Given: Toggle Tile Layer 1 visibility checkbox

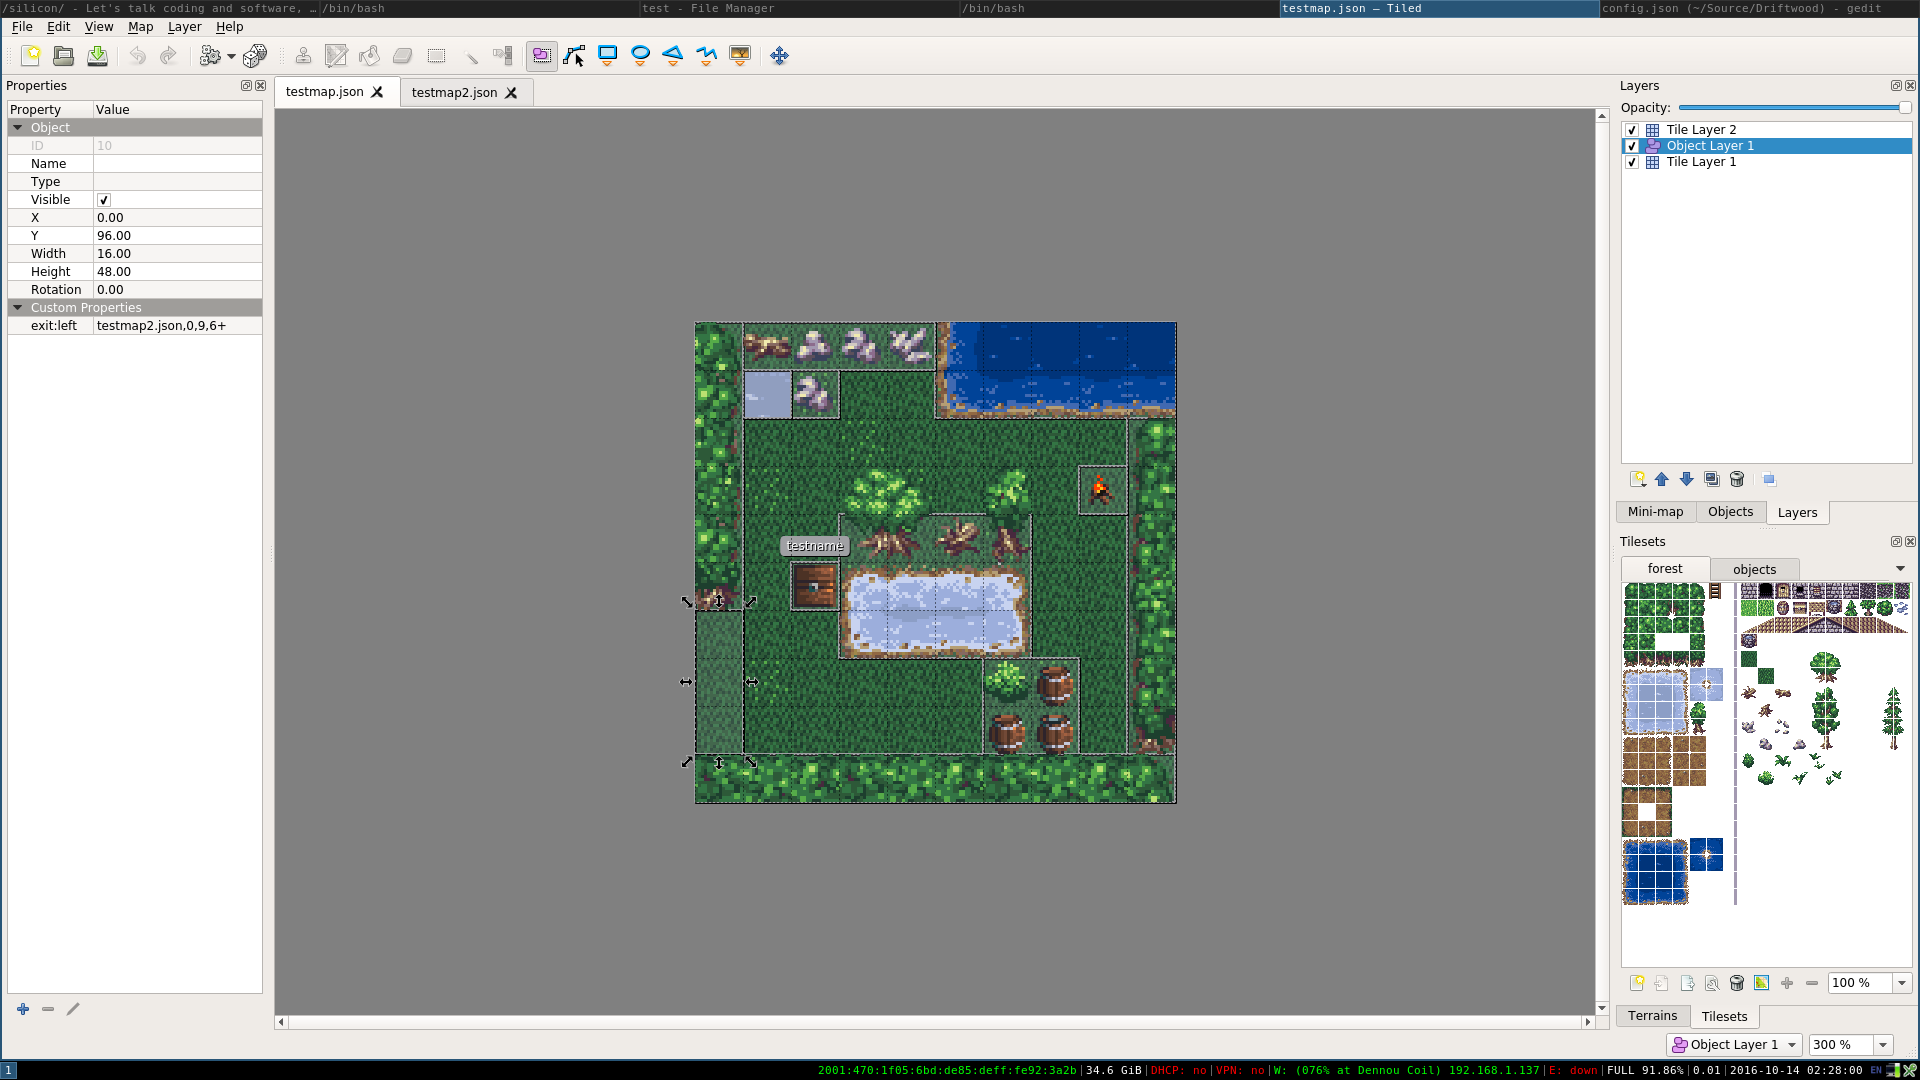Looking at the screenshot, I should pos(1632,162).
